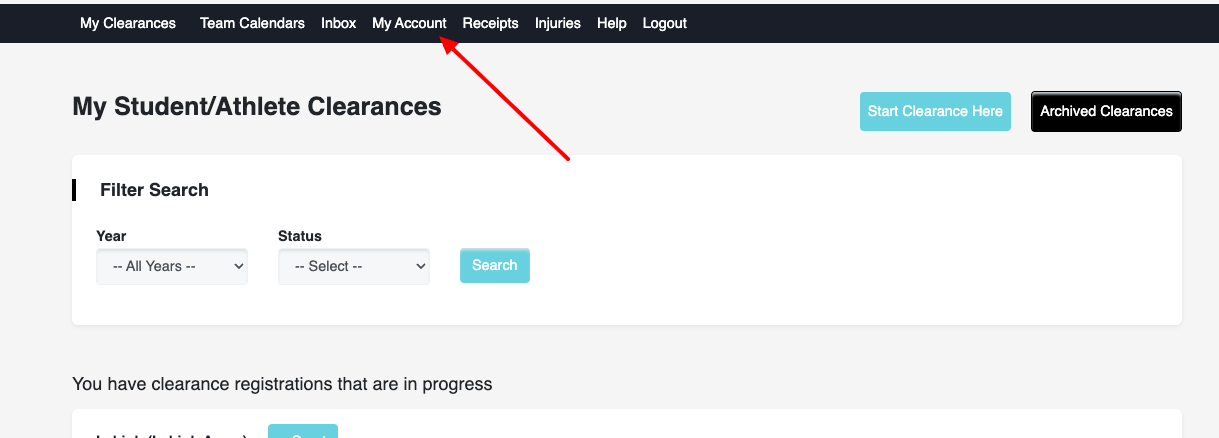Expand the Status dropdown showing Select

click(354, 266)
